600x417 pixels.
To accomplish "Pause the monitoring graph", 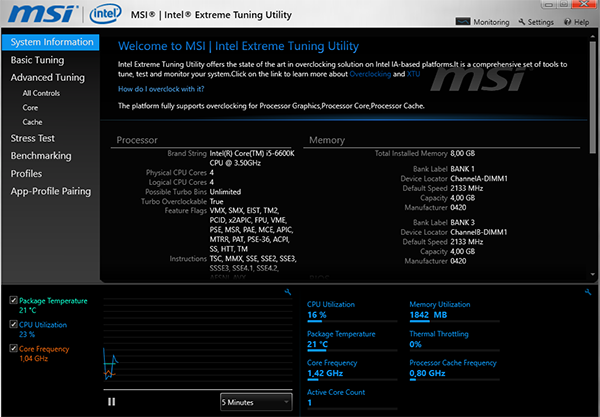I will 111,402.
